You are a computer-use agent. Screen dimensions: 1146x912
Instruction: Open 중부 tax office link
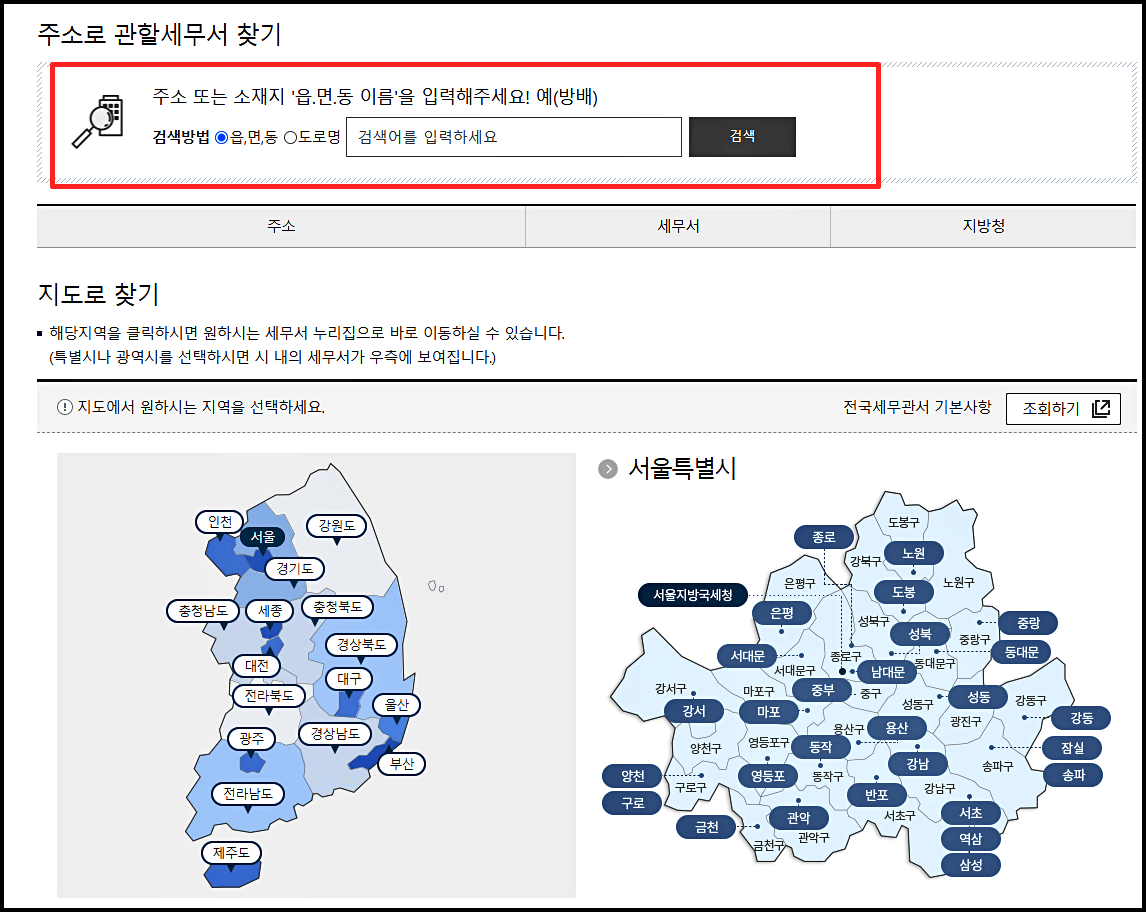[822, 689]
